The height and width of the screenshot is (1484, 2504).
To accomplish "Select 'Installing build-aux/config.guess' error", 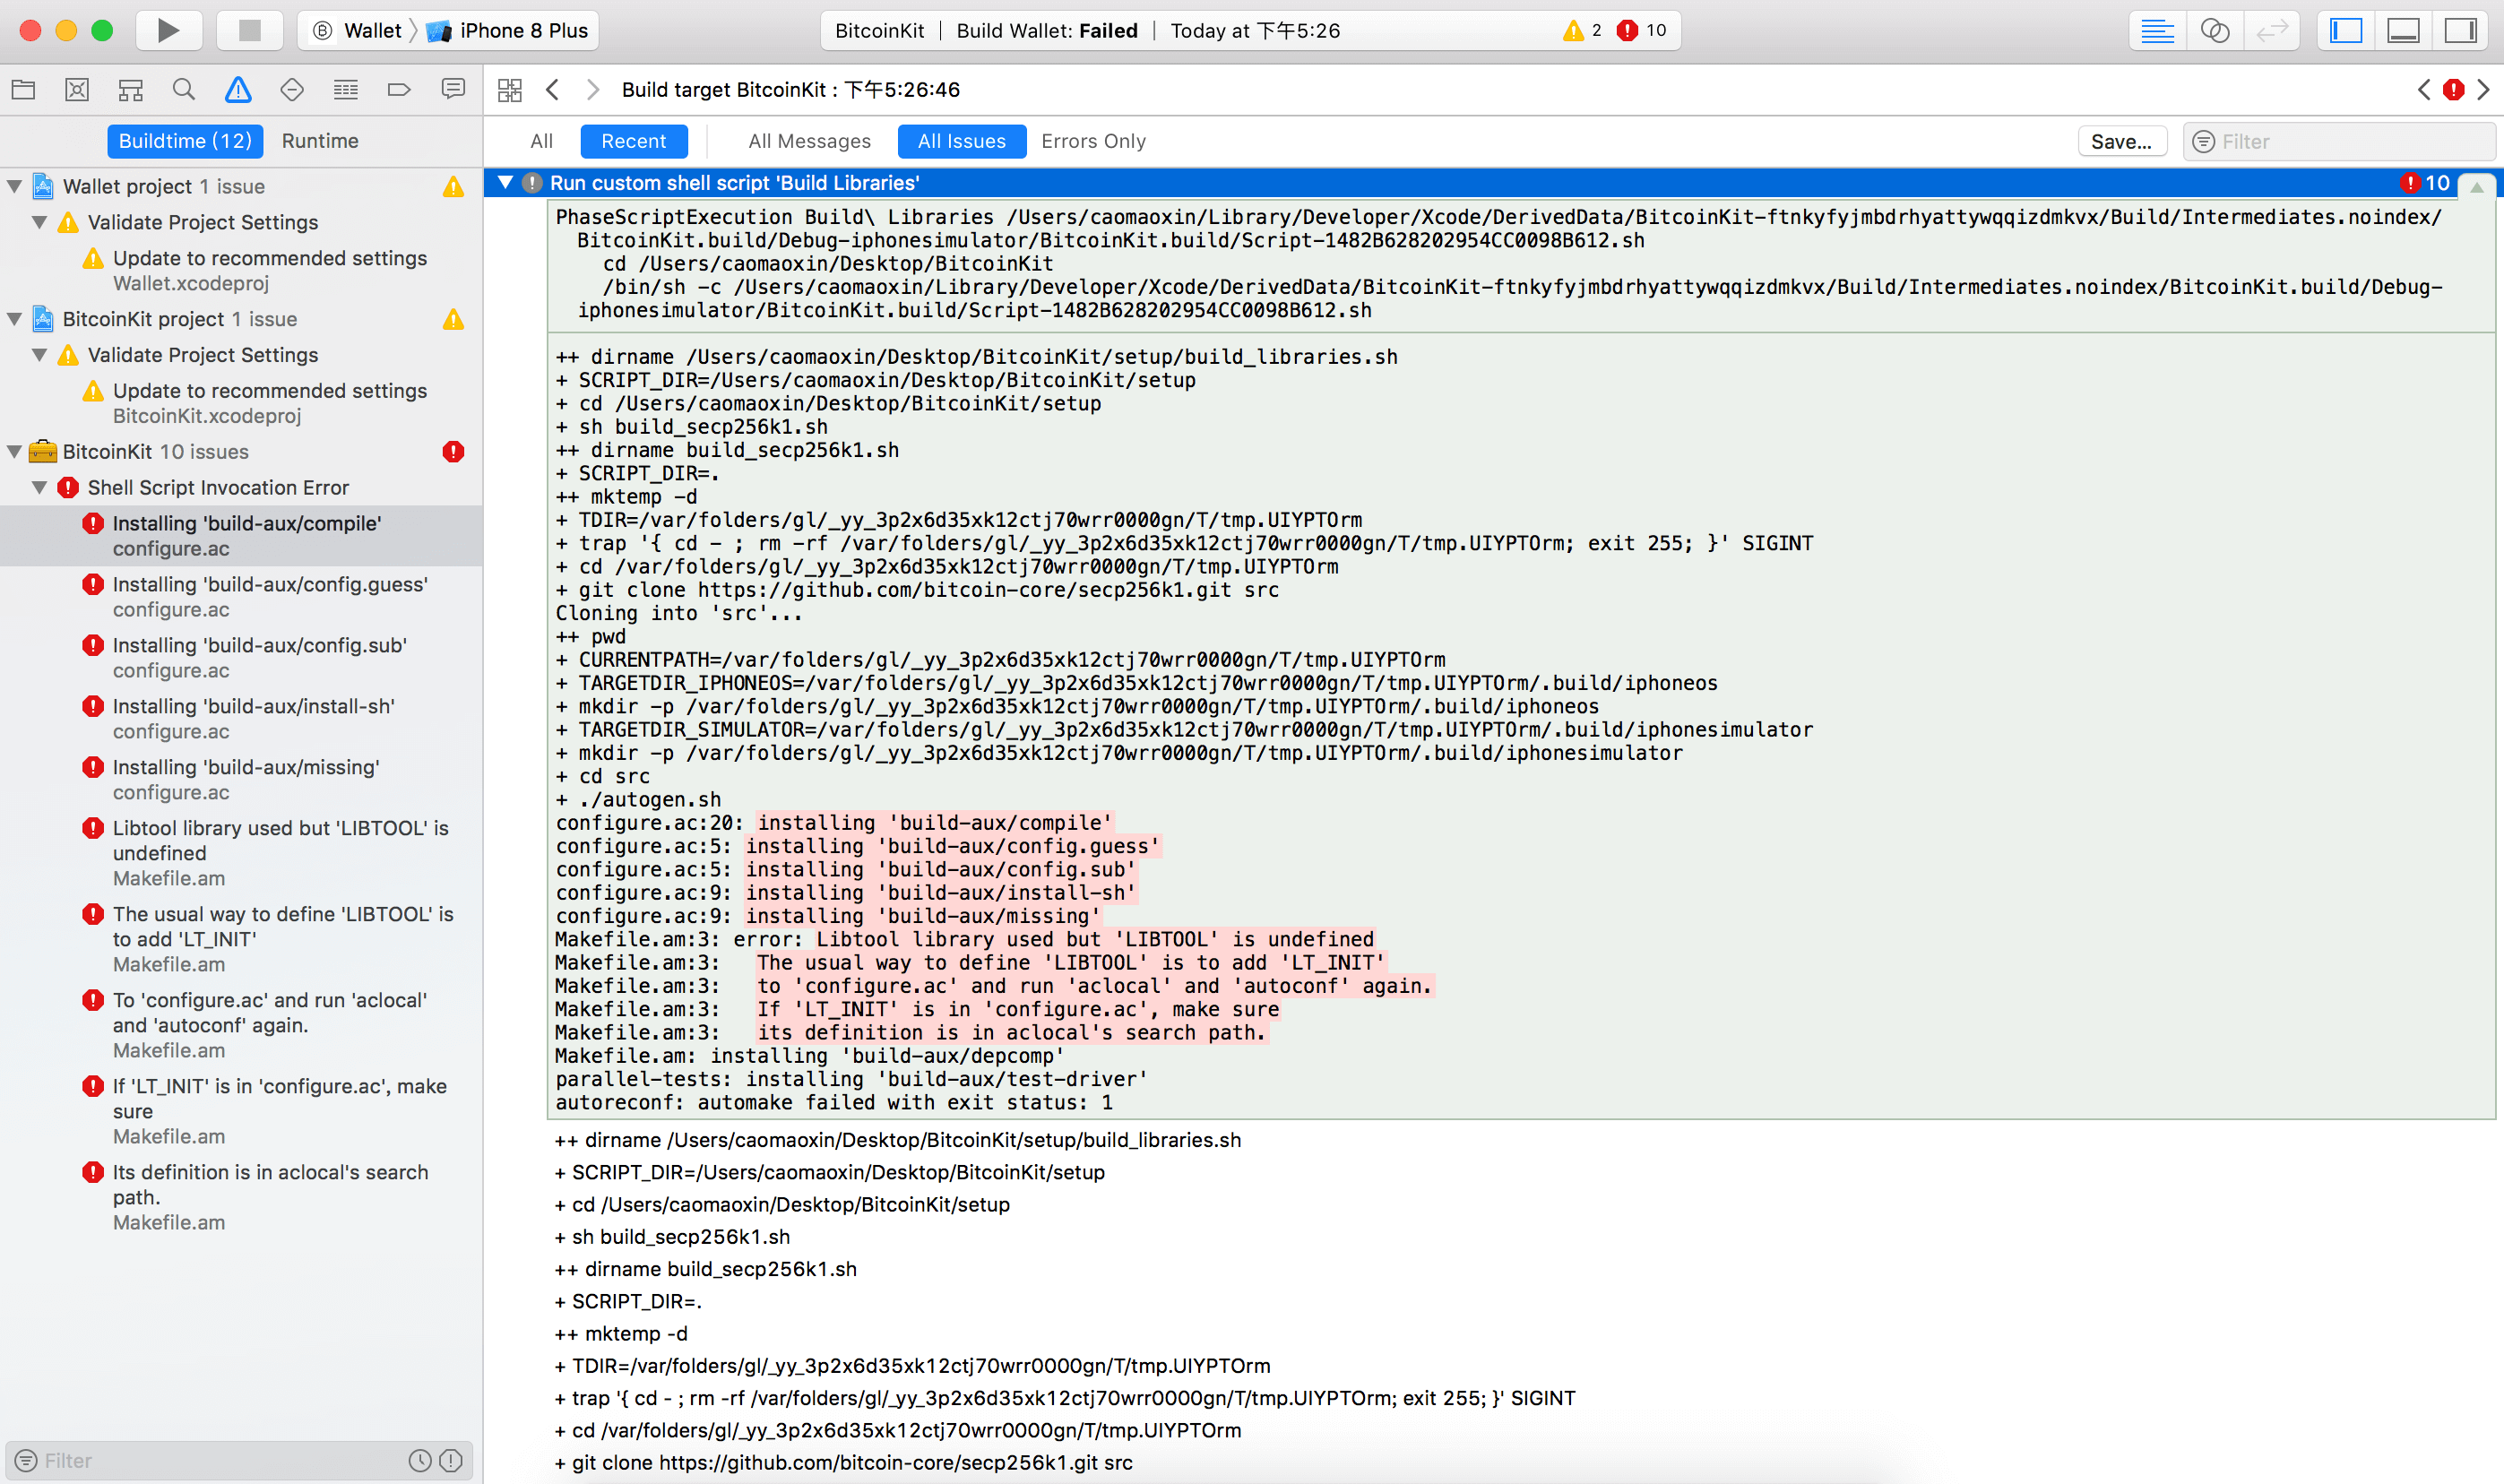I will [241, 597].
